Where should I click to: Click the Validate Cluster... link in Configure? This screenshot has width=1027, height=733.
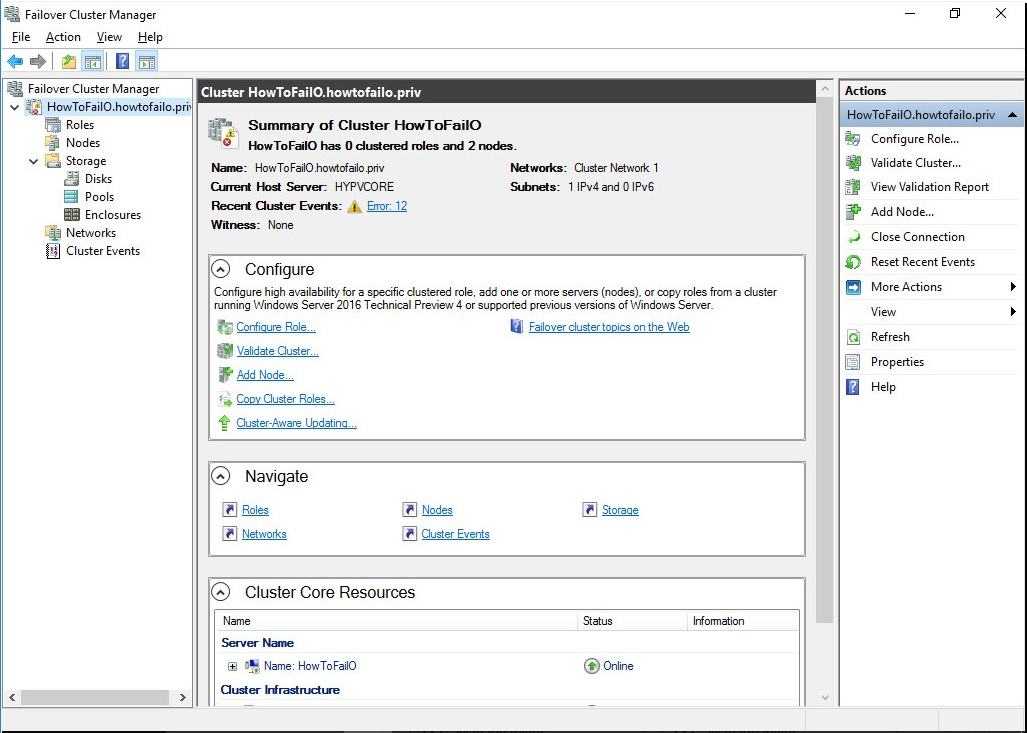click(278, 351)
